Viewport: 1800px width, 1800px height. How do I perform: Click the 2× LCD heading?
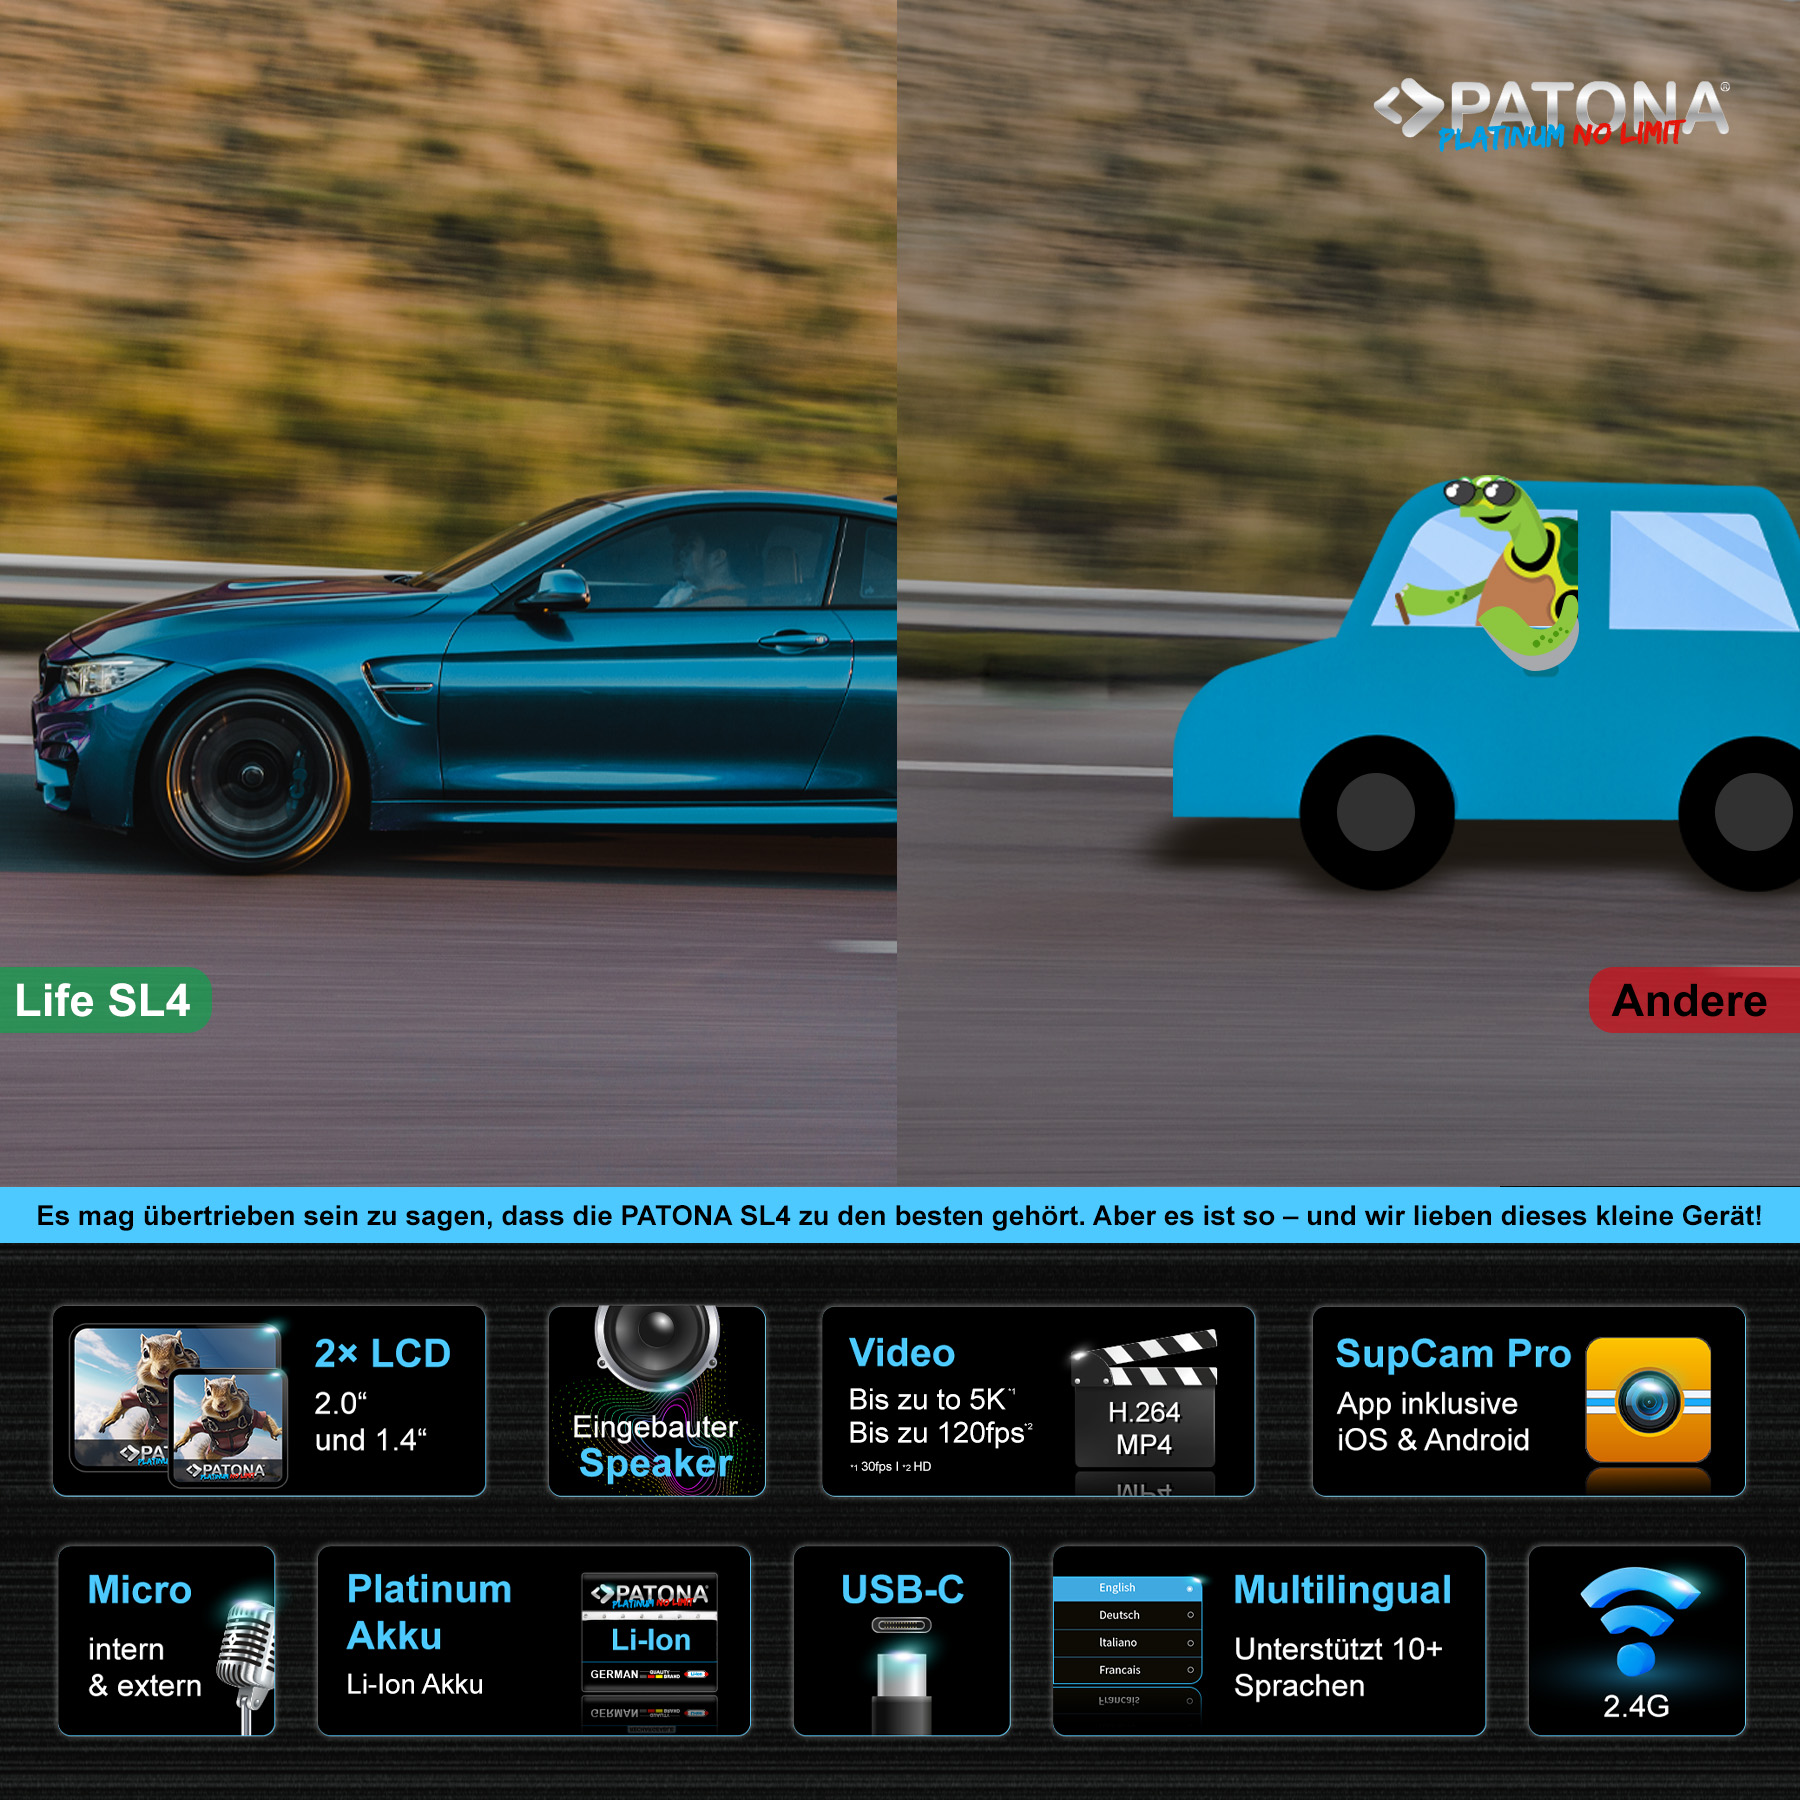[x=383, y=1353]
